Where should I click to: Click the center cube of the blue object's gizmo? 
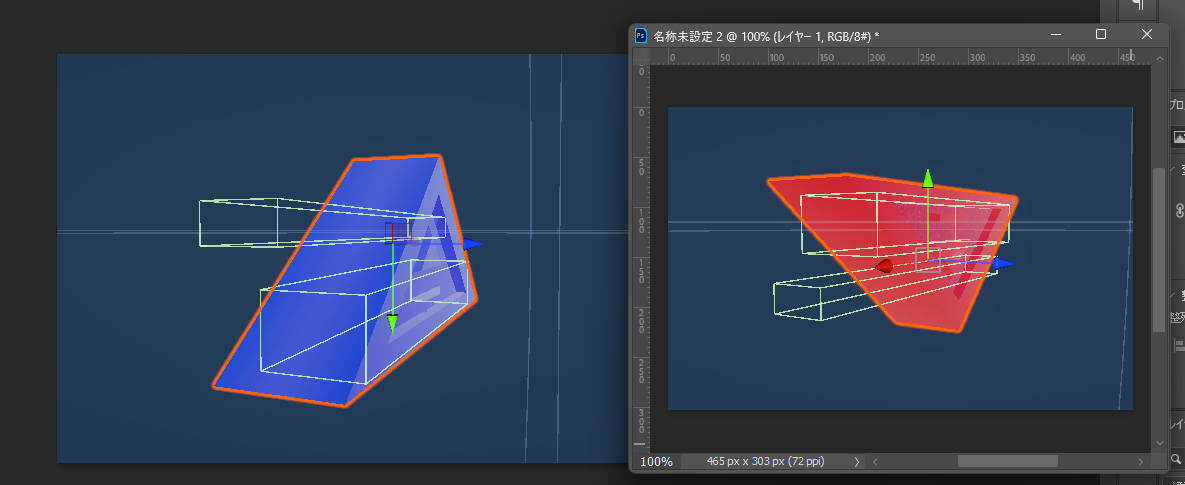click(398, 233)
